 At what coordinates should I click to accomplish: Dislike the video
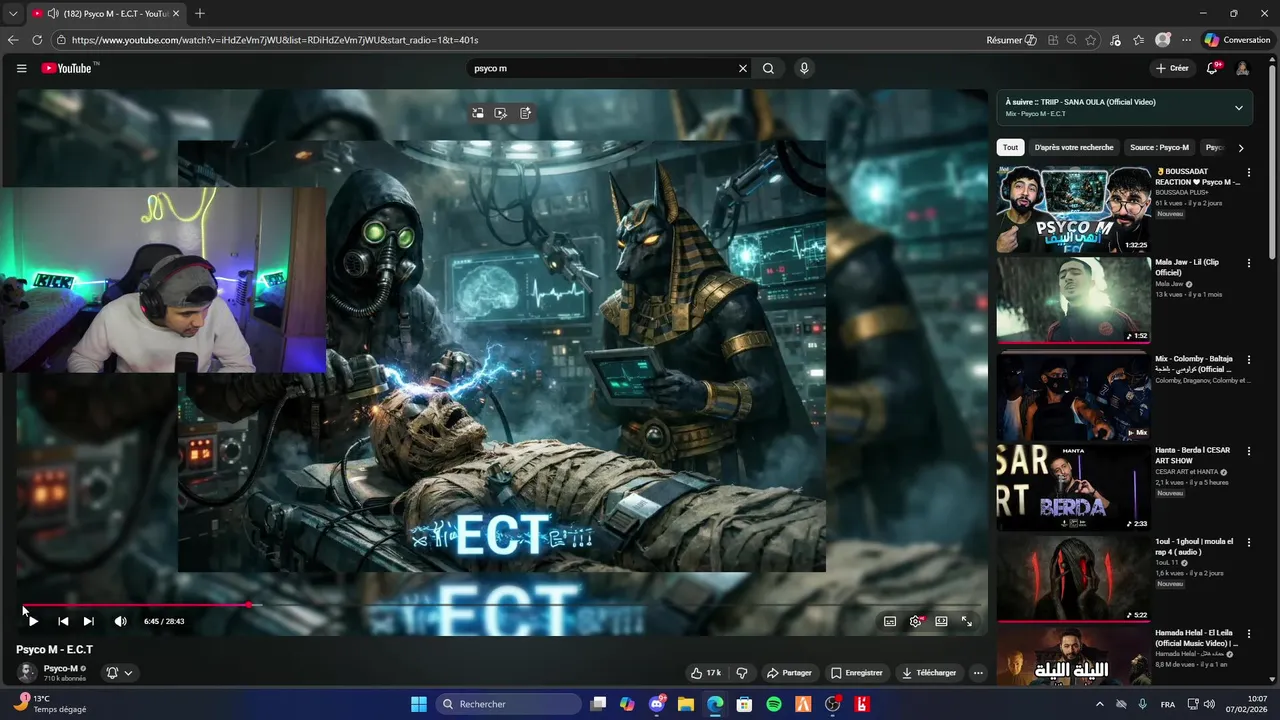(742, 673)
